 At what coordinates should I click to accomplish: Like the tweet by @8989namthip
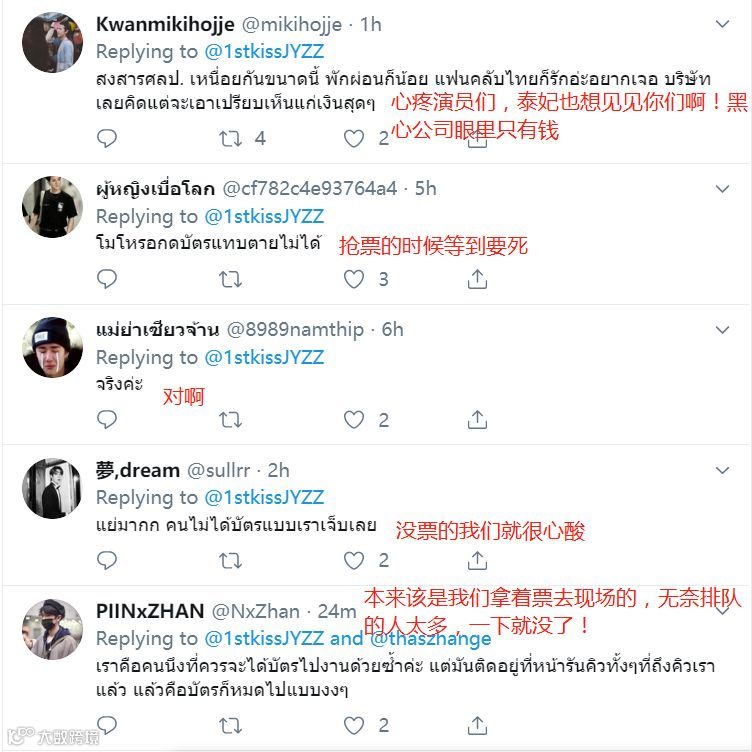click(x=354, y=420)
